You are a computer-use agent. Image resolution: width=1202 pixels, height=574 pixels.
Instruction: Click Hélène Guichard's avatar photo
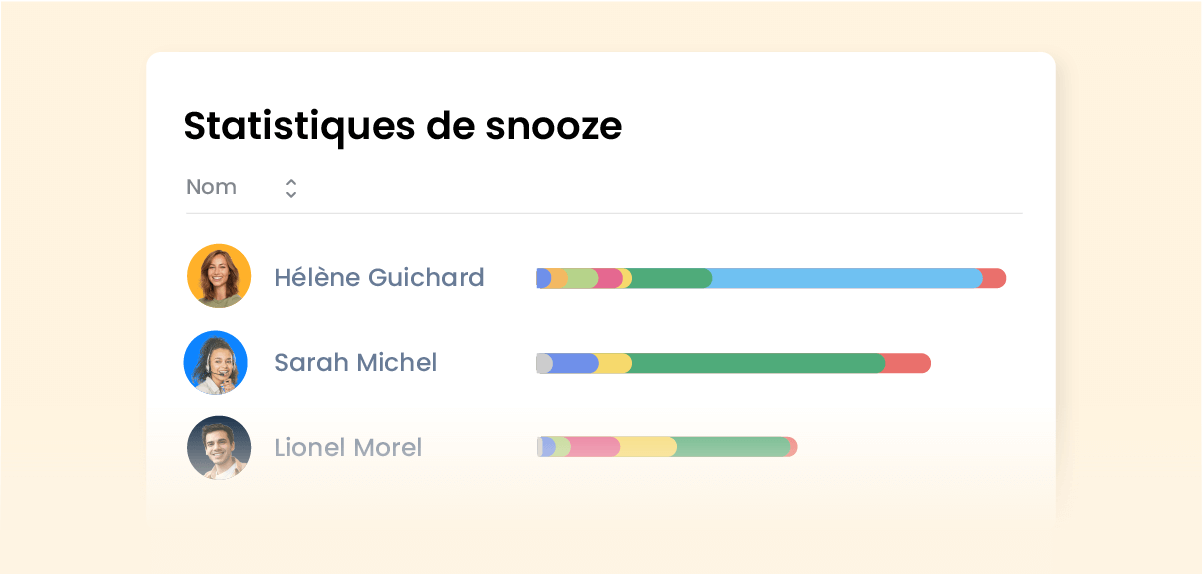219,276
